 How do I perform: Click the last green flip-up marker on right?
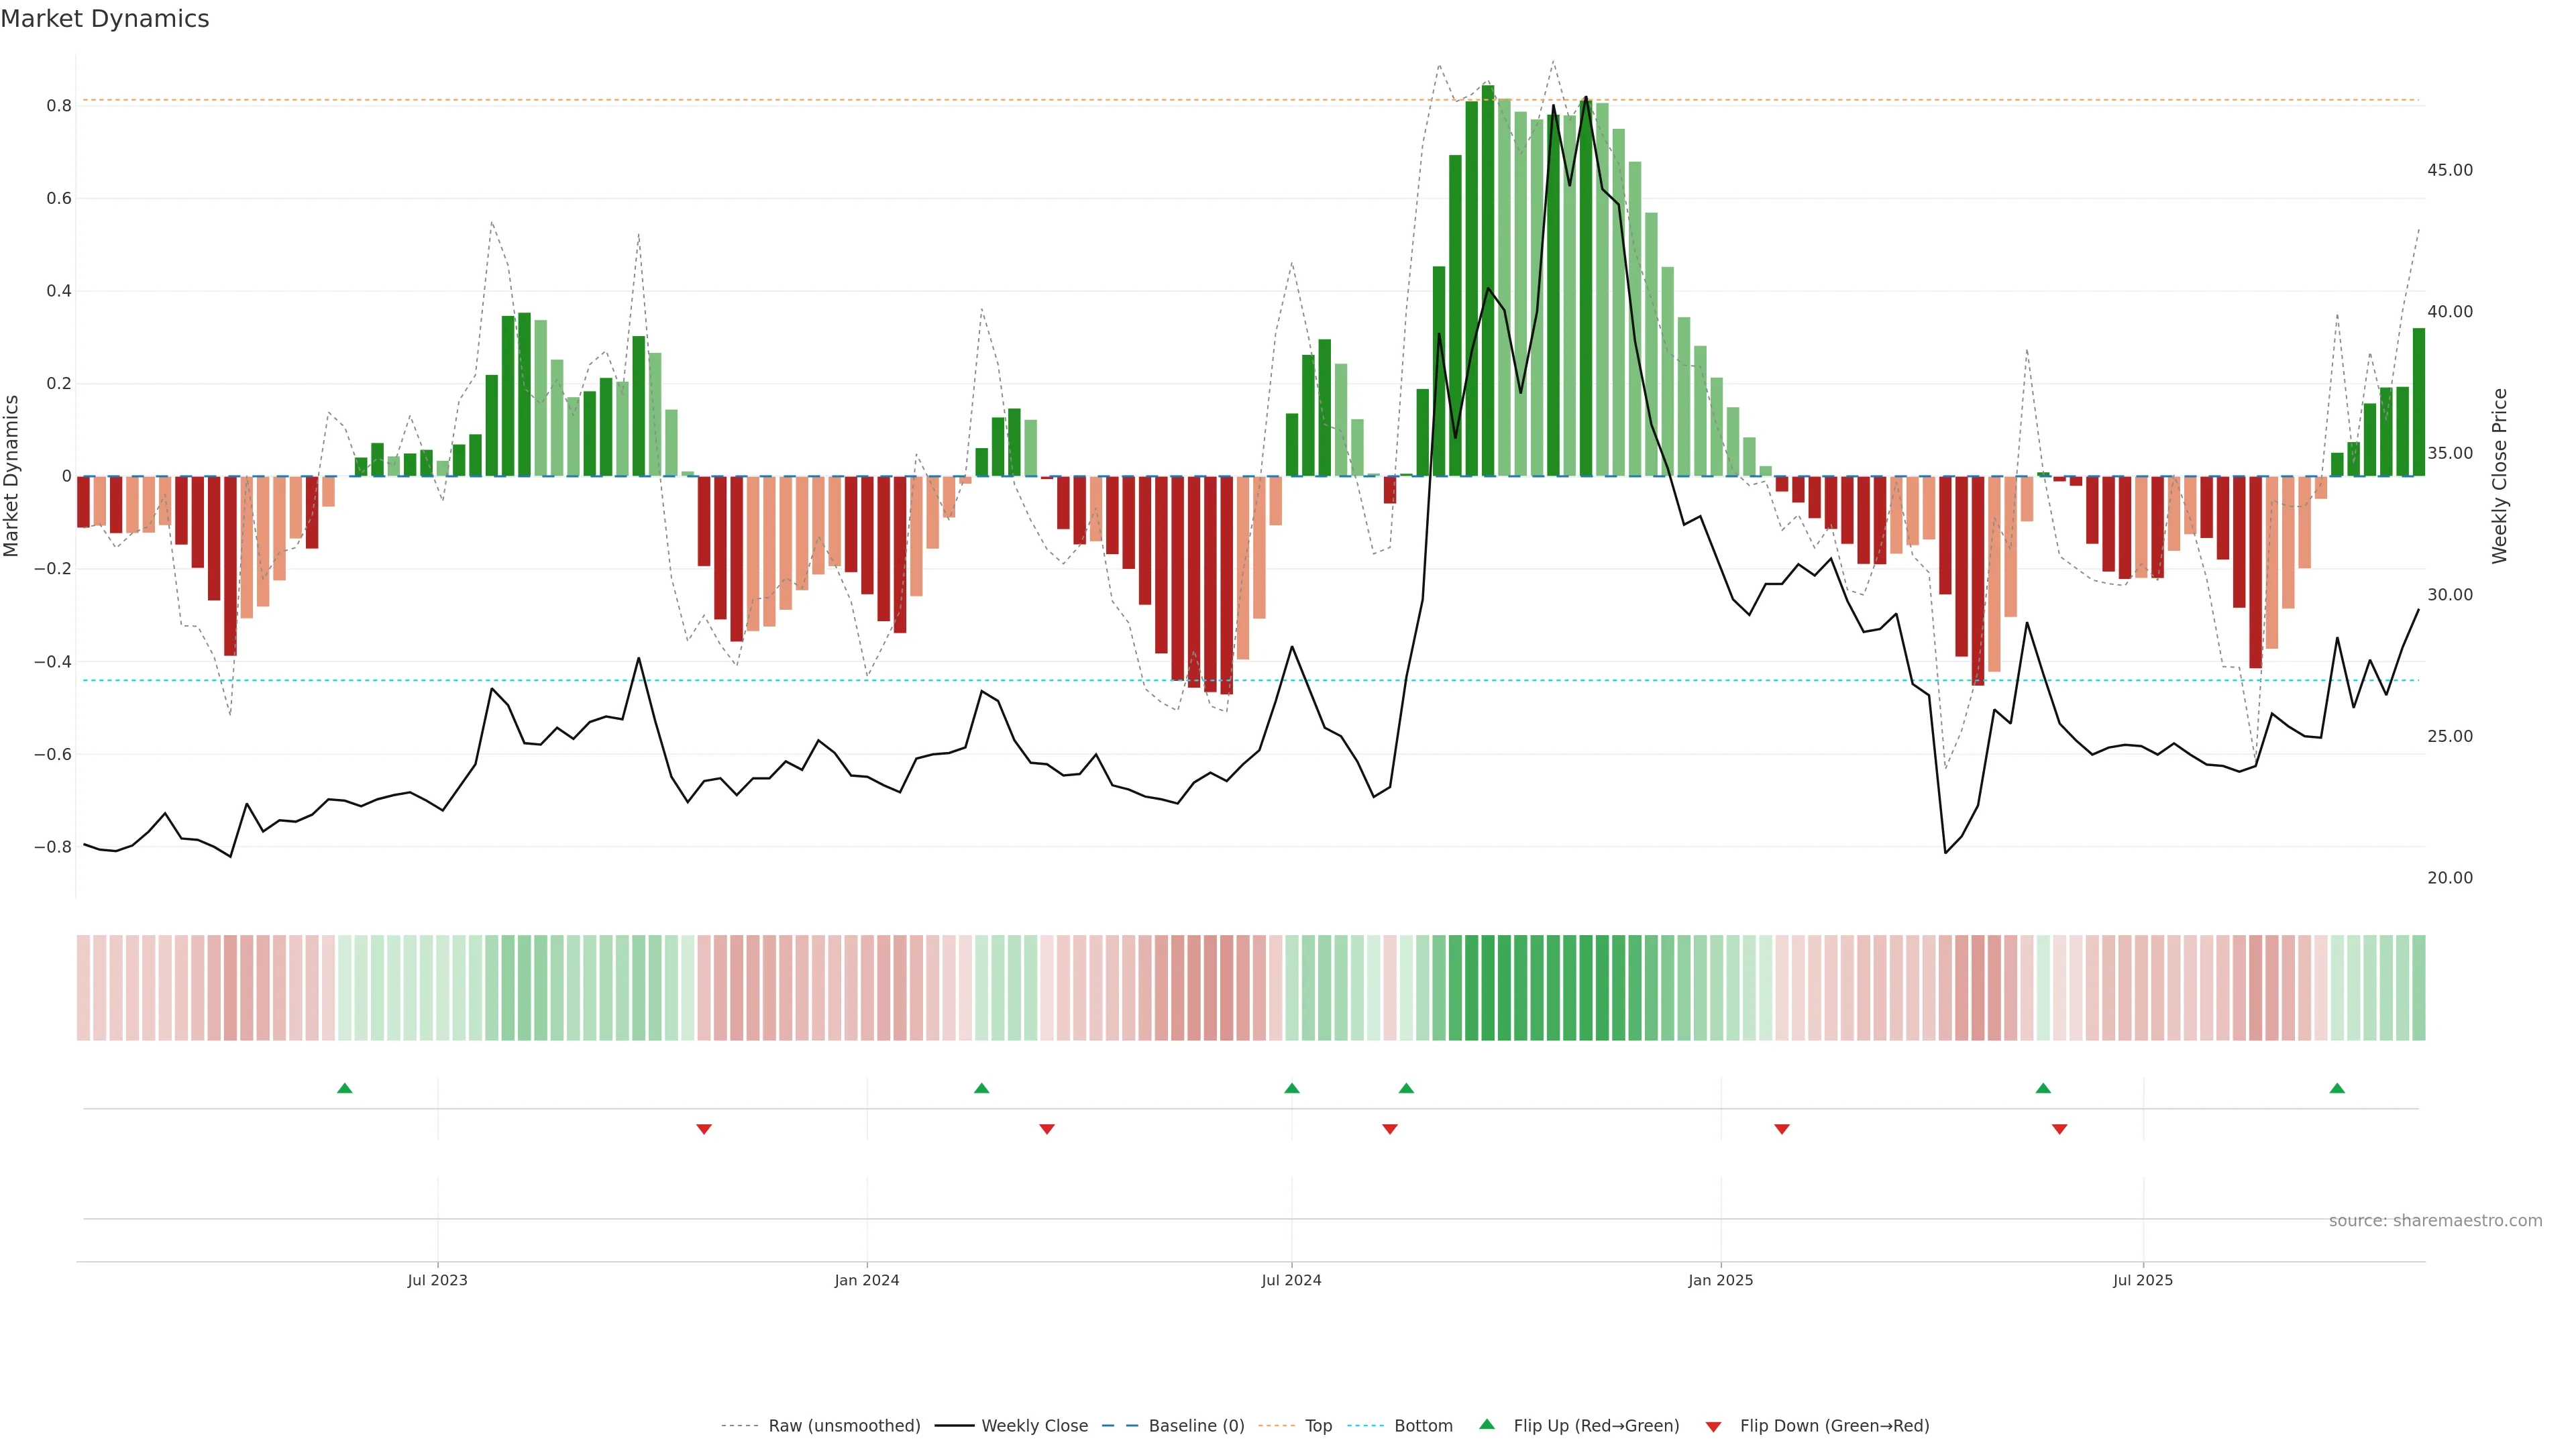tap(2337, 1088)
